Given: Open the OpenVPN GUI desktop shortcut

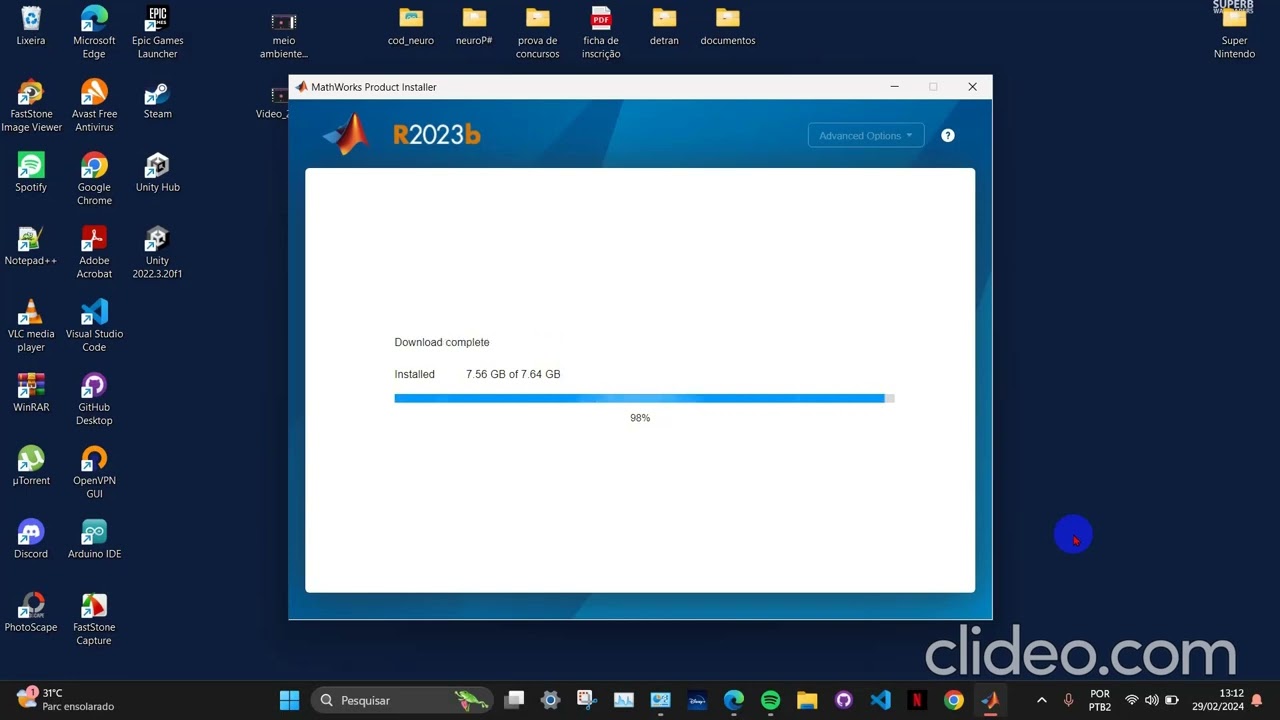Looking at the screenshot, I should tap(94, 472).
